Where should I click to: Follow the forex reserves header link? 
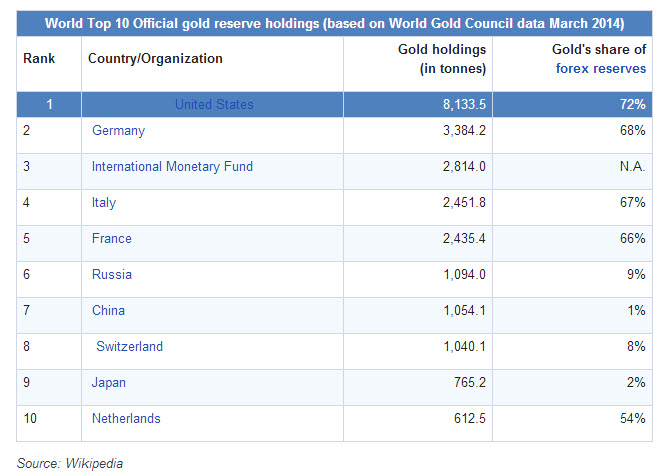[x=601, y=68]
